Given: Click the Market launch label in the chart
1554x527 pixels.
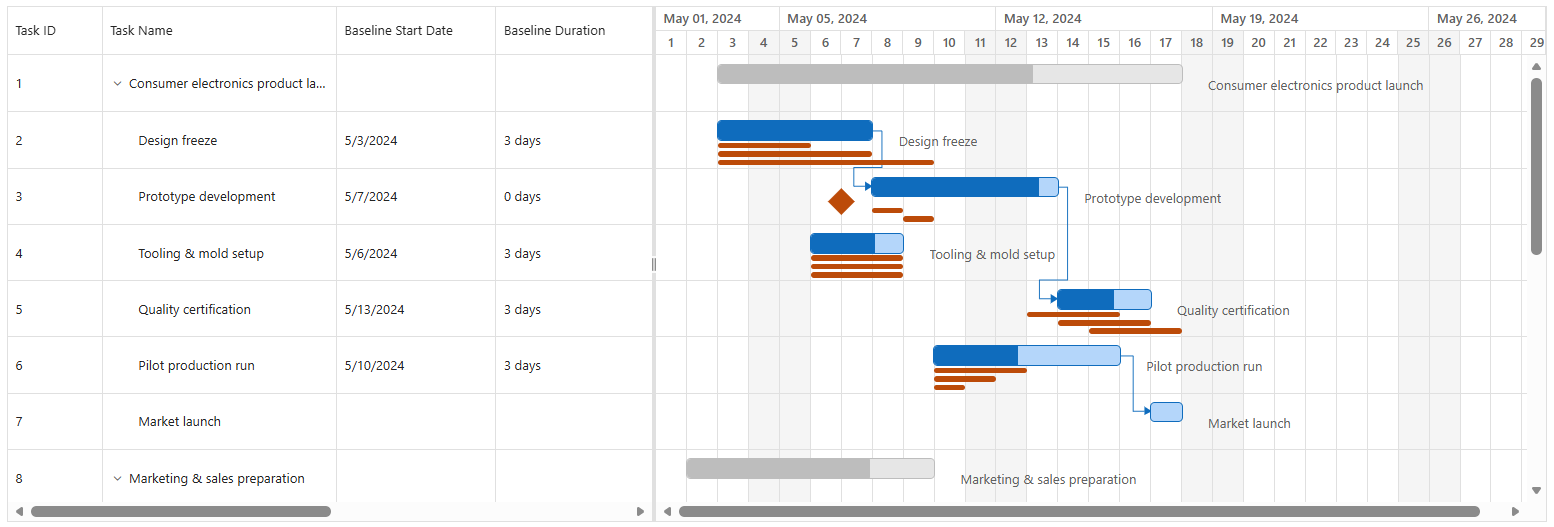Looking at the screenshot, I should (x=1249, y=424).
